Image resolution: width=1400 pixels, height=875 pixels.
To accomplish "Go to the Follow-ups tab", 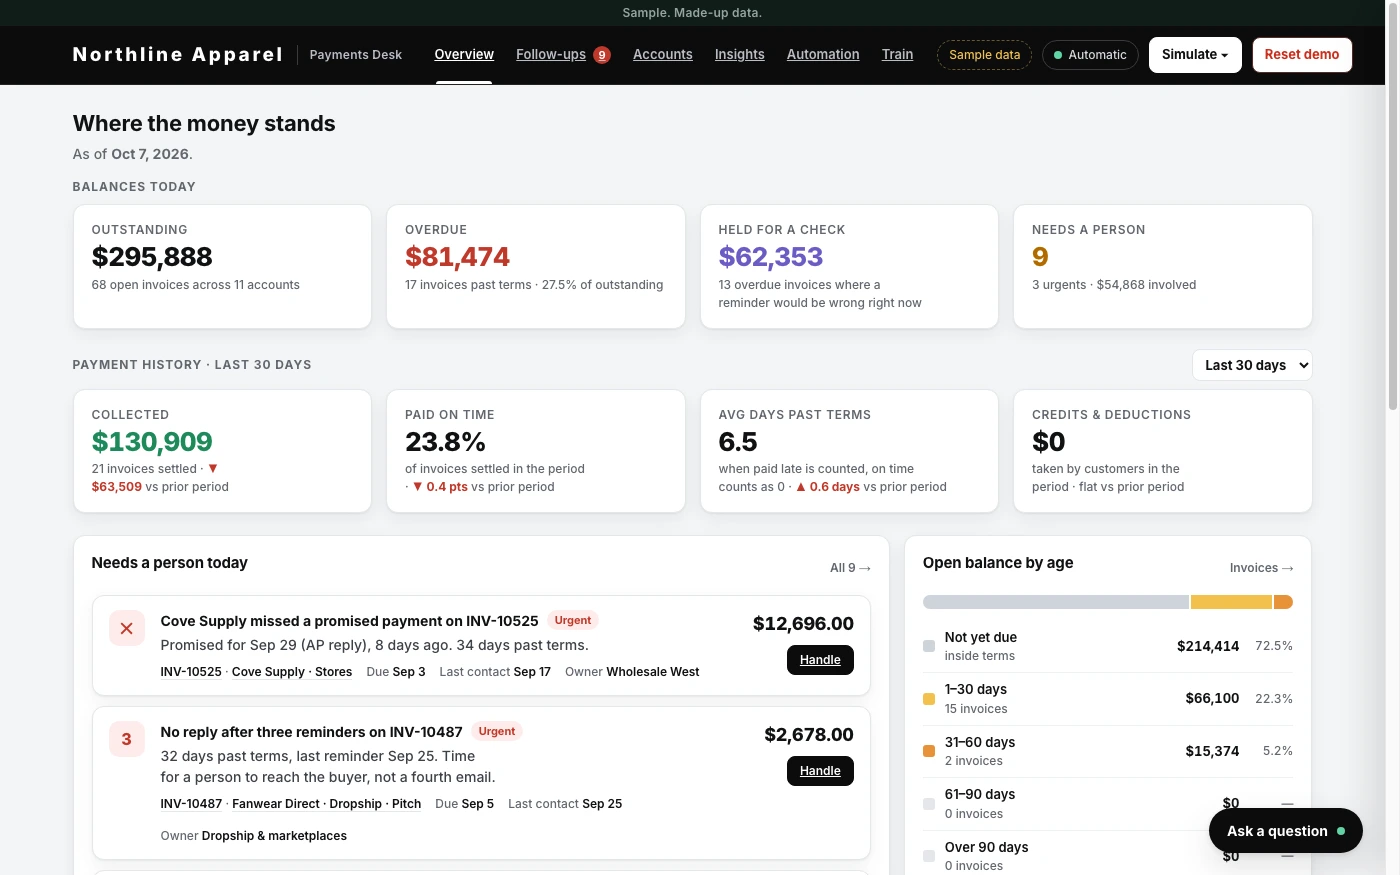I will pyautogui.click(x=551, y=54).
